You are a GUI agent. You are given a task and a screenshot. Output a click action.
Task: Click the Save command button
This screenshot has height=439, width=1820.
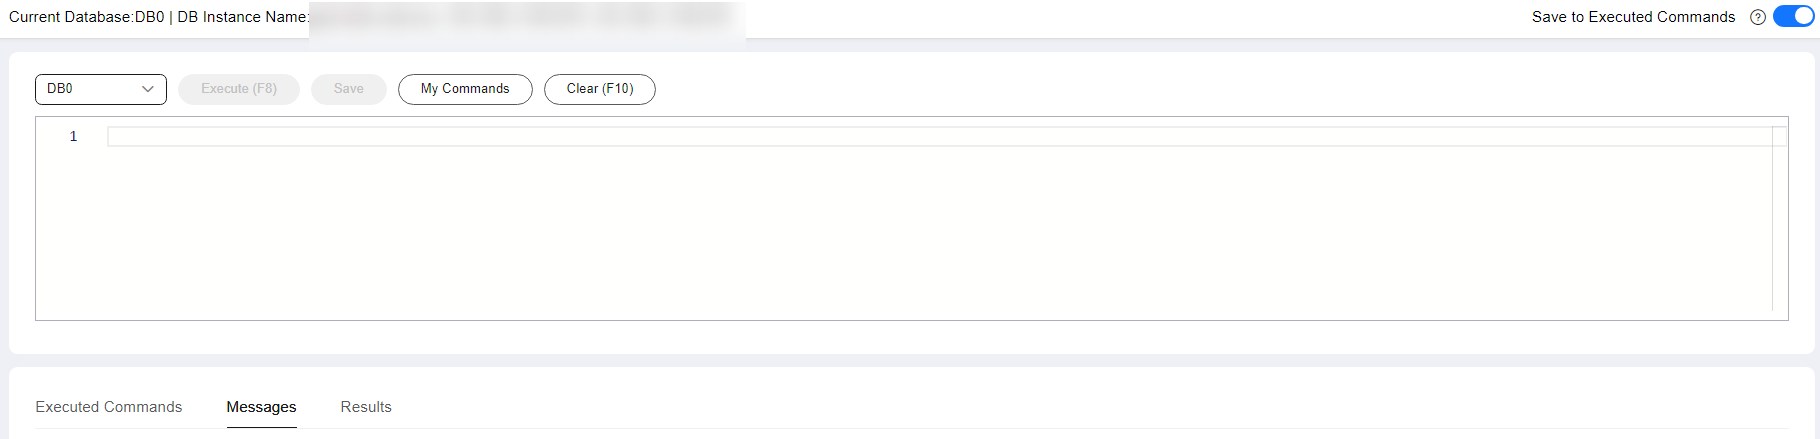pos(349,89)
